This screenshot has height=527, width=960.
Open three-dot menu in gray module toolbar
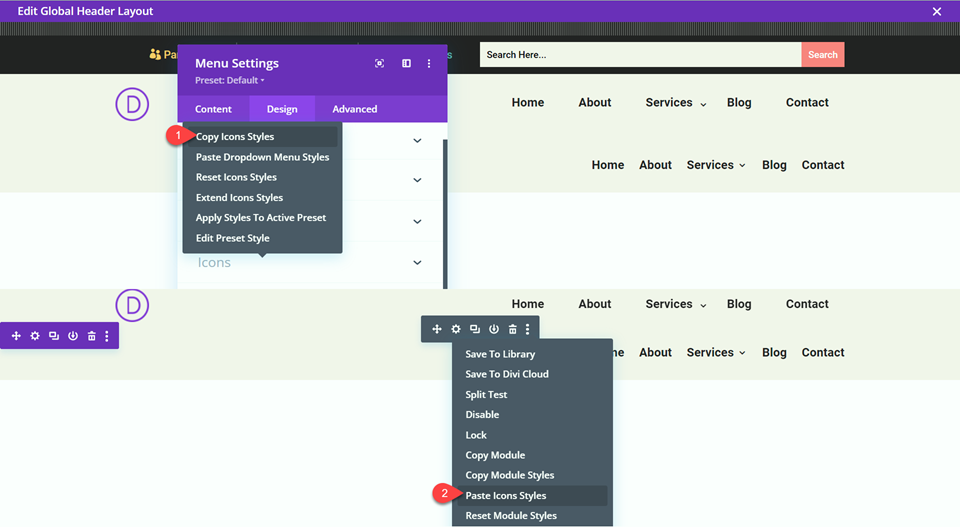tap(528, 329)
